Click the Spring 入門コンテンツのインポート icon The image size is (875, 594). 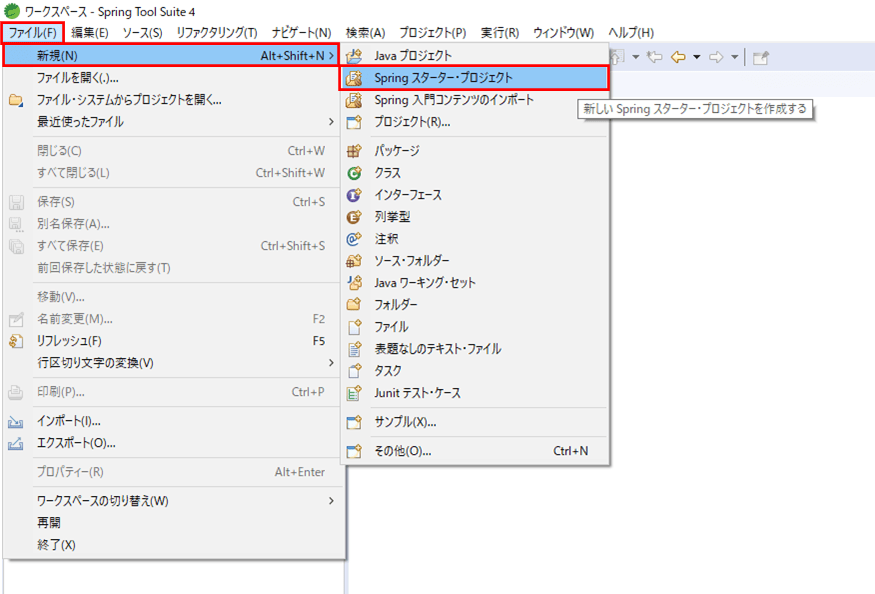[x=354, y=100]
